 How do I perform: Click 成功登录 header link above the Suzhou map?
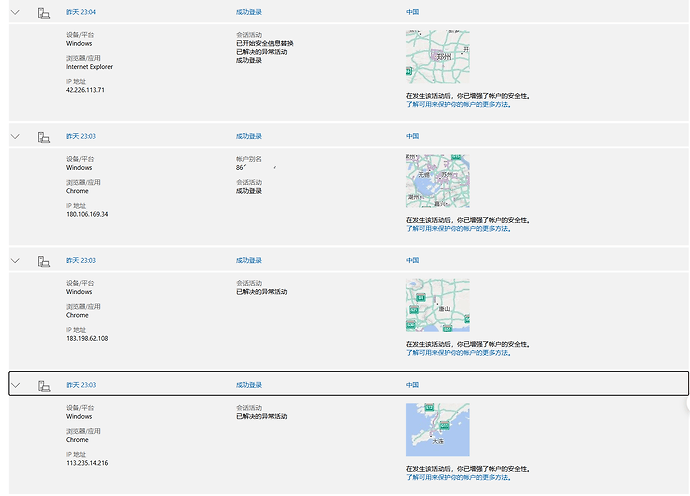(249, 136)
